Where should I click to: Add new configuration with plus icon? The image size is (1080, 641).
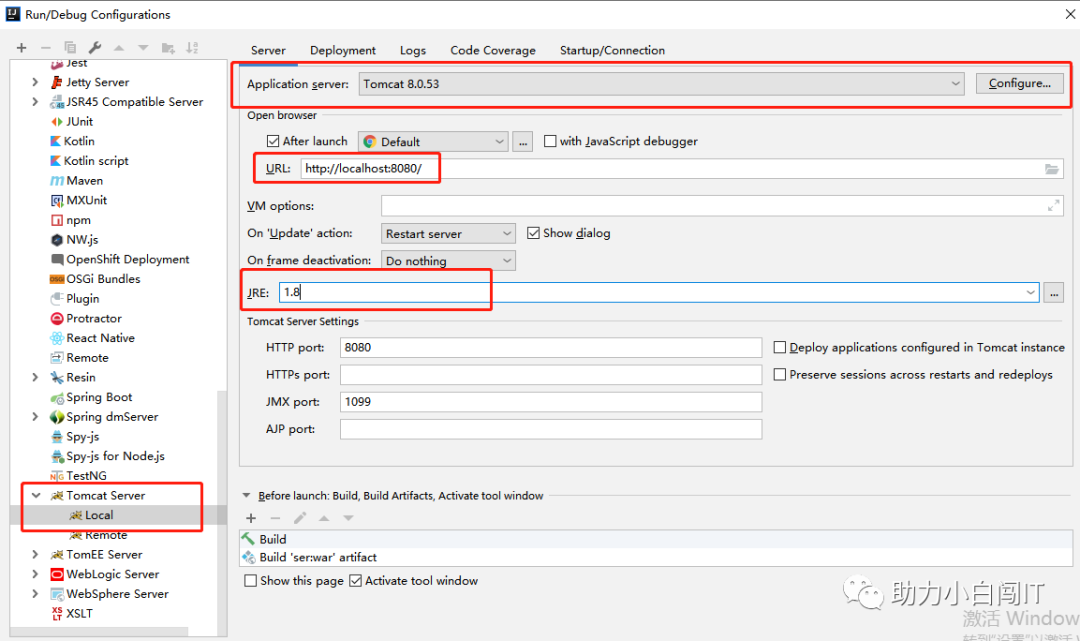pos(21,48)
